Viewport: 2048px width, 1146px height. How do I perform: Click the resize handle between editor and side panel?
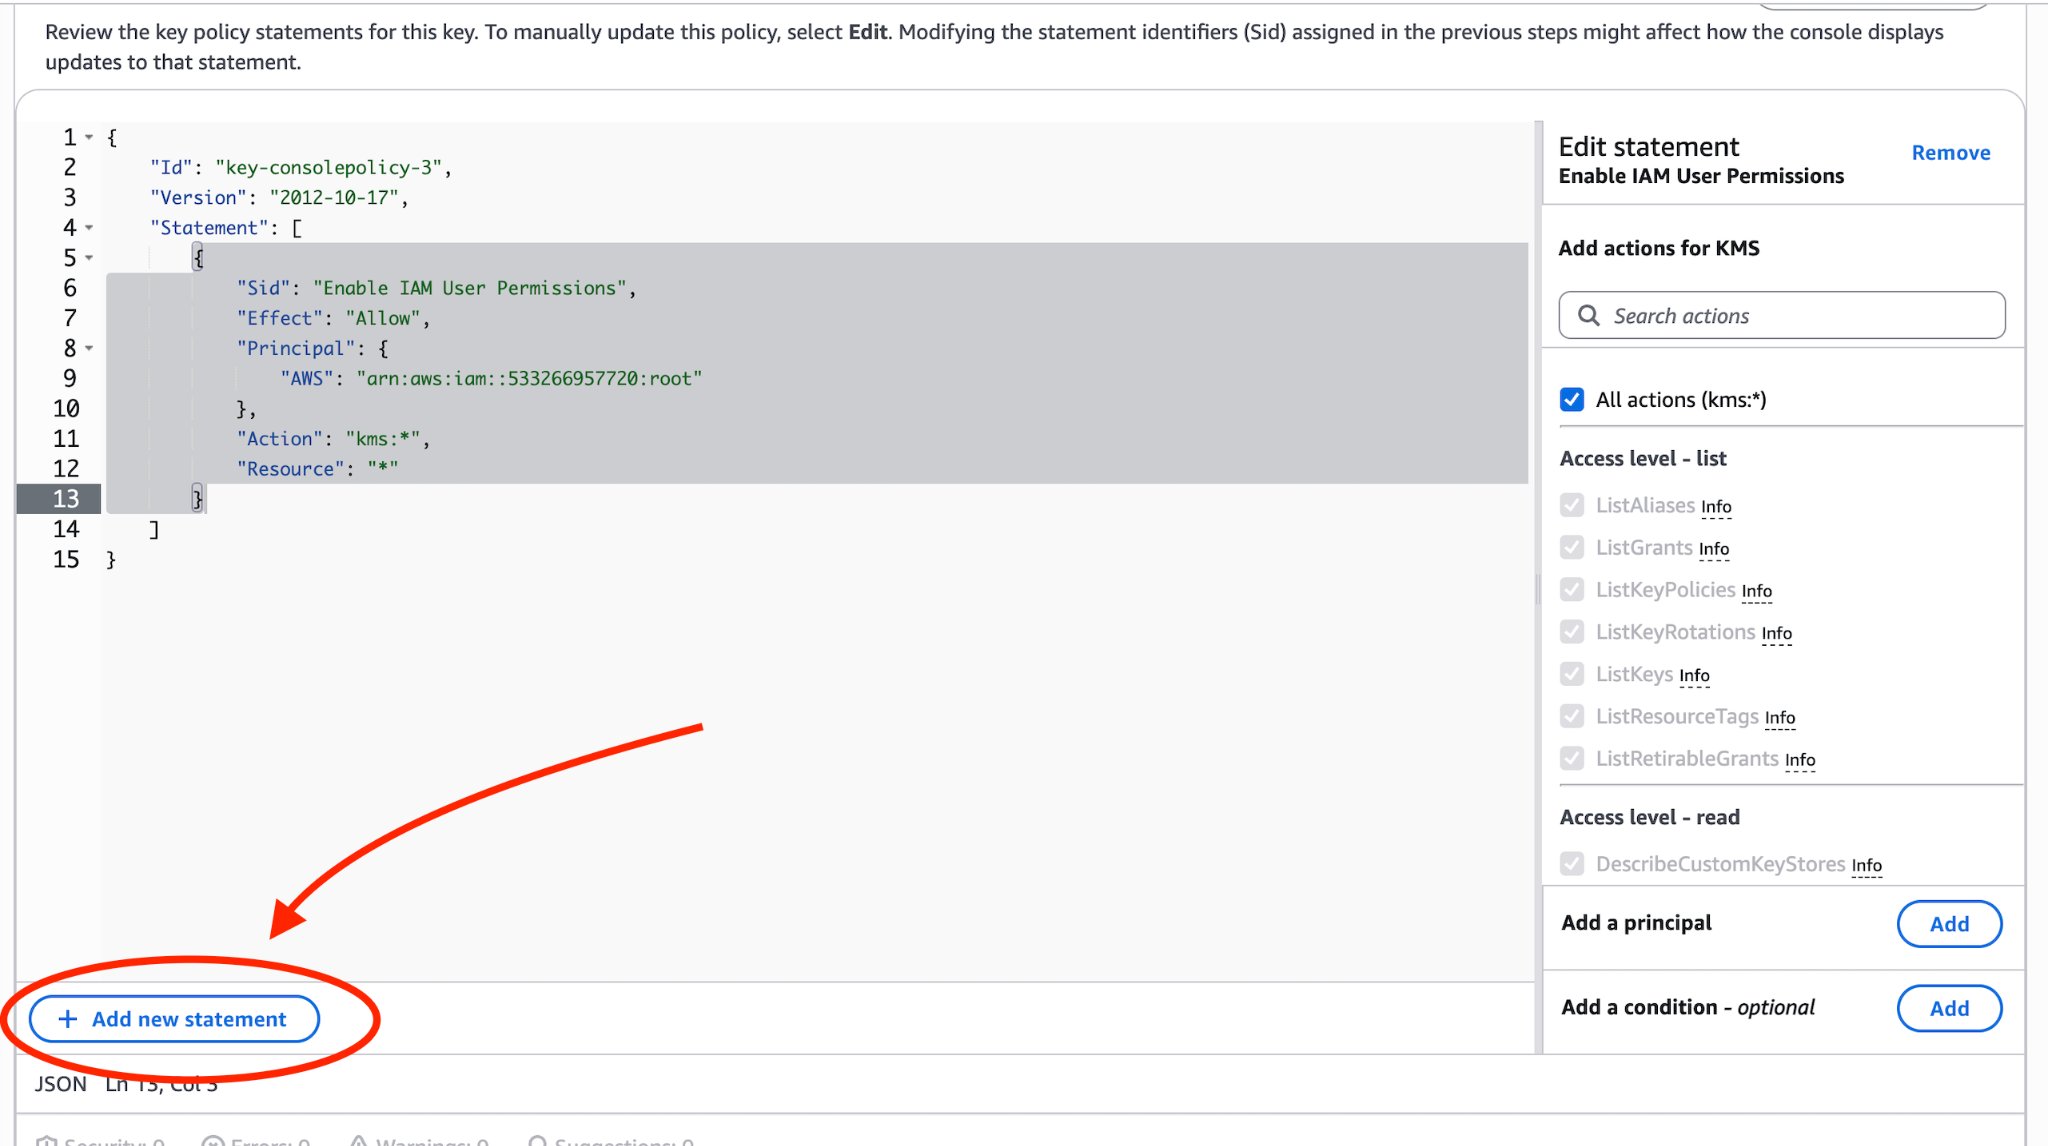click(1538, 589)
